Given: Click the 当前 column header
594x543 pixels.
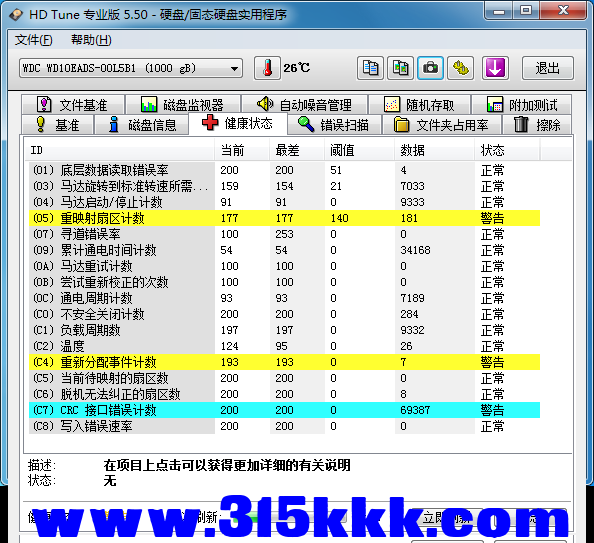Looking at the screenshot, I should pos(242,150).
